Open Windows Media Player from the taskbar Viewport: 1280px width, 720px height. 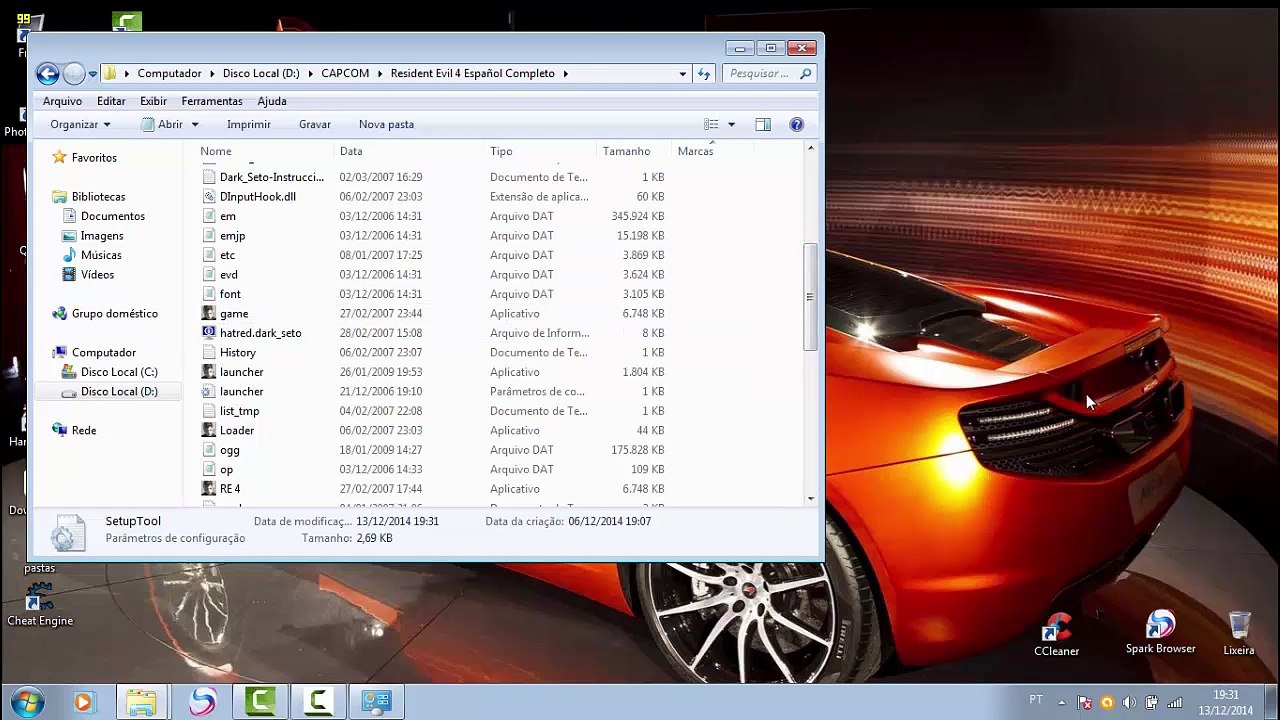(83, 703)
